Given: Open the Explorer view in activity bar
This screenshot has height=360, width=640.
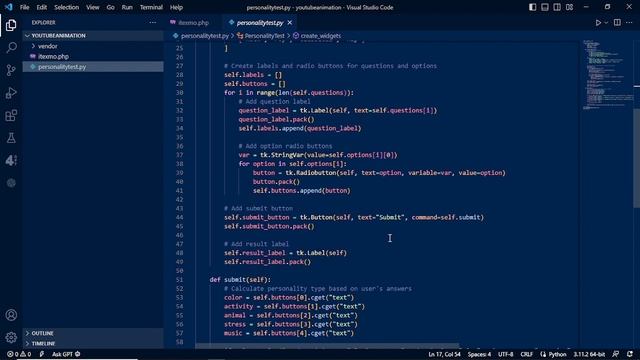Looking at the screenshot, I should pos(11,25).
